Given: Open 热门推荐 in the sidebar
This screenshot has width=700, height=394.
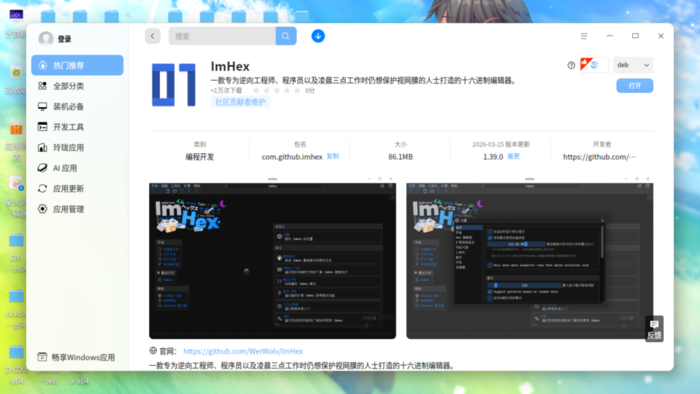Looking at the screenshot, I should pos(77,65).
